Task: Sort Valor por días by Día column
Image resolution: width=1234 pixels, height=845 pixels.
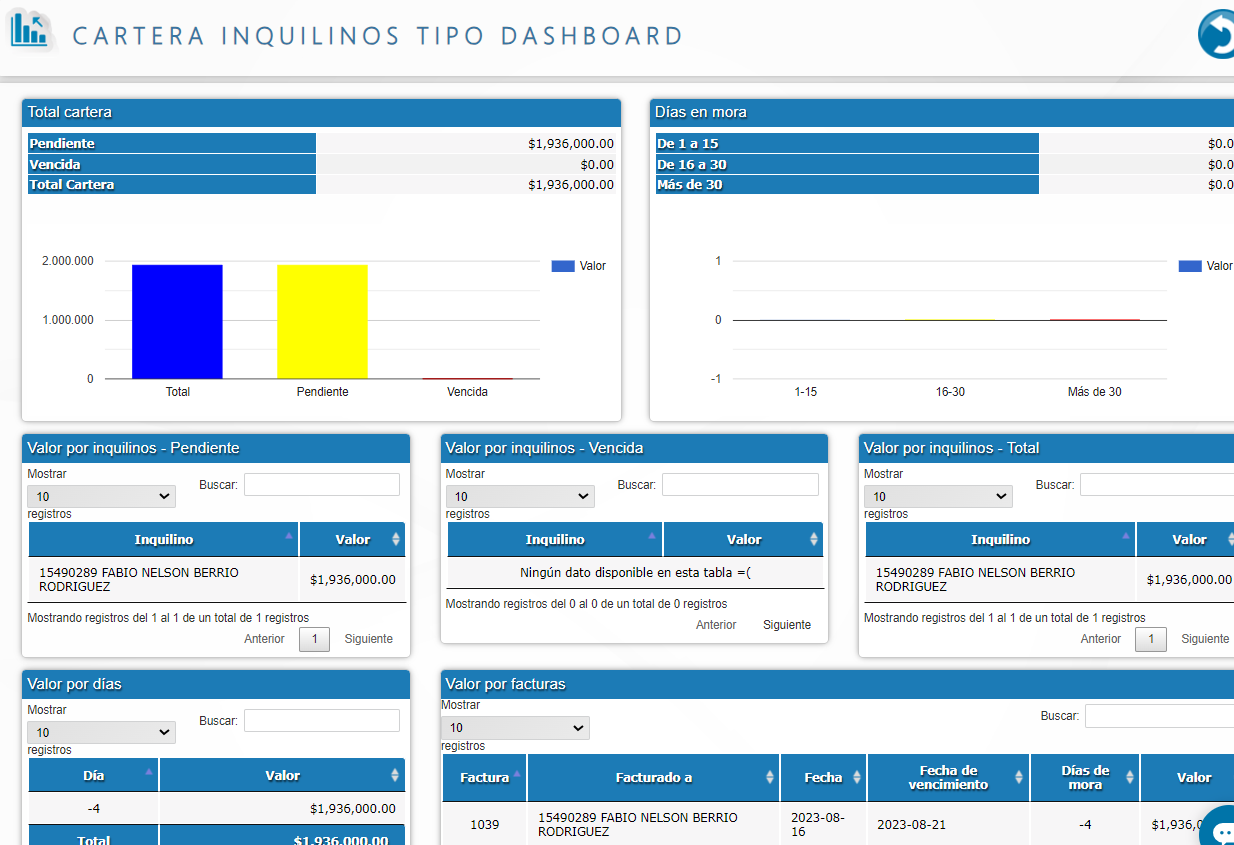Action: (x=93, y=775)
